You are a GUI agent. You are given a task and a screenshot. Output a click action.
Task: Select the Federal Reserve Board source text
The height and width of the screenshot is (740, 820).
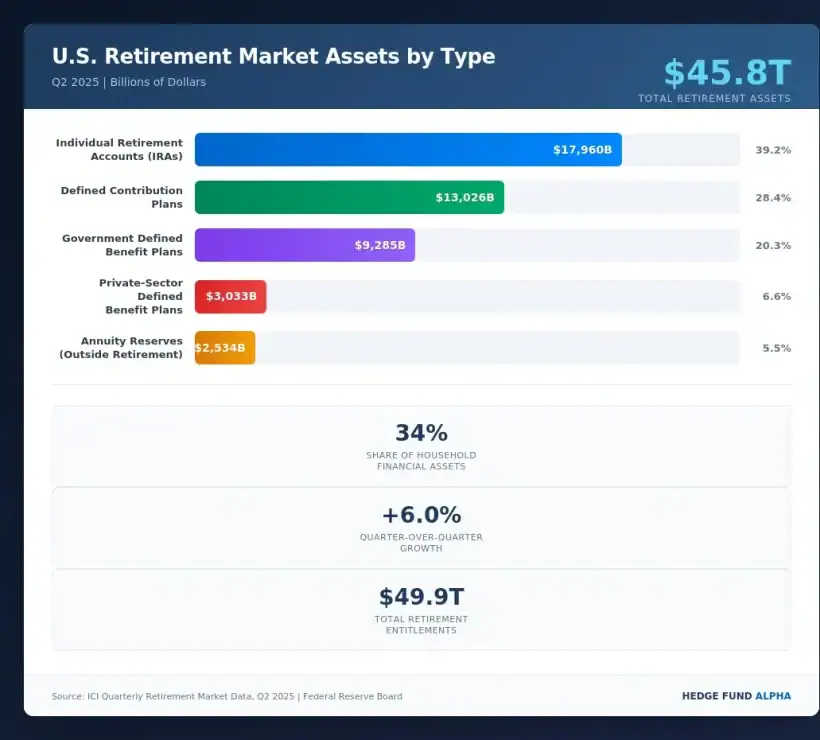(x=349, y=696)
